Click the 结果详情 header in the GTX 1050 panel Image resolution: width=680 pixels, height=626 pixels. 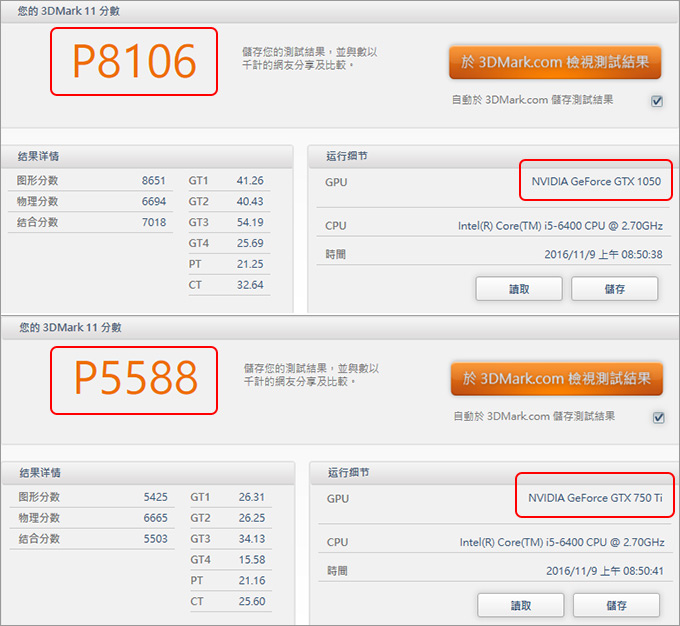tap(38, 156)
